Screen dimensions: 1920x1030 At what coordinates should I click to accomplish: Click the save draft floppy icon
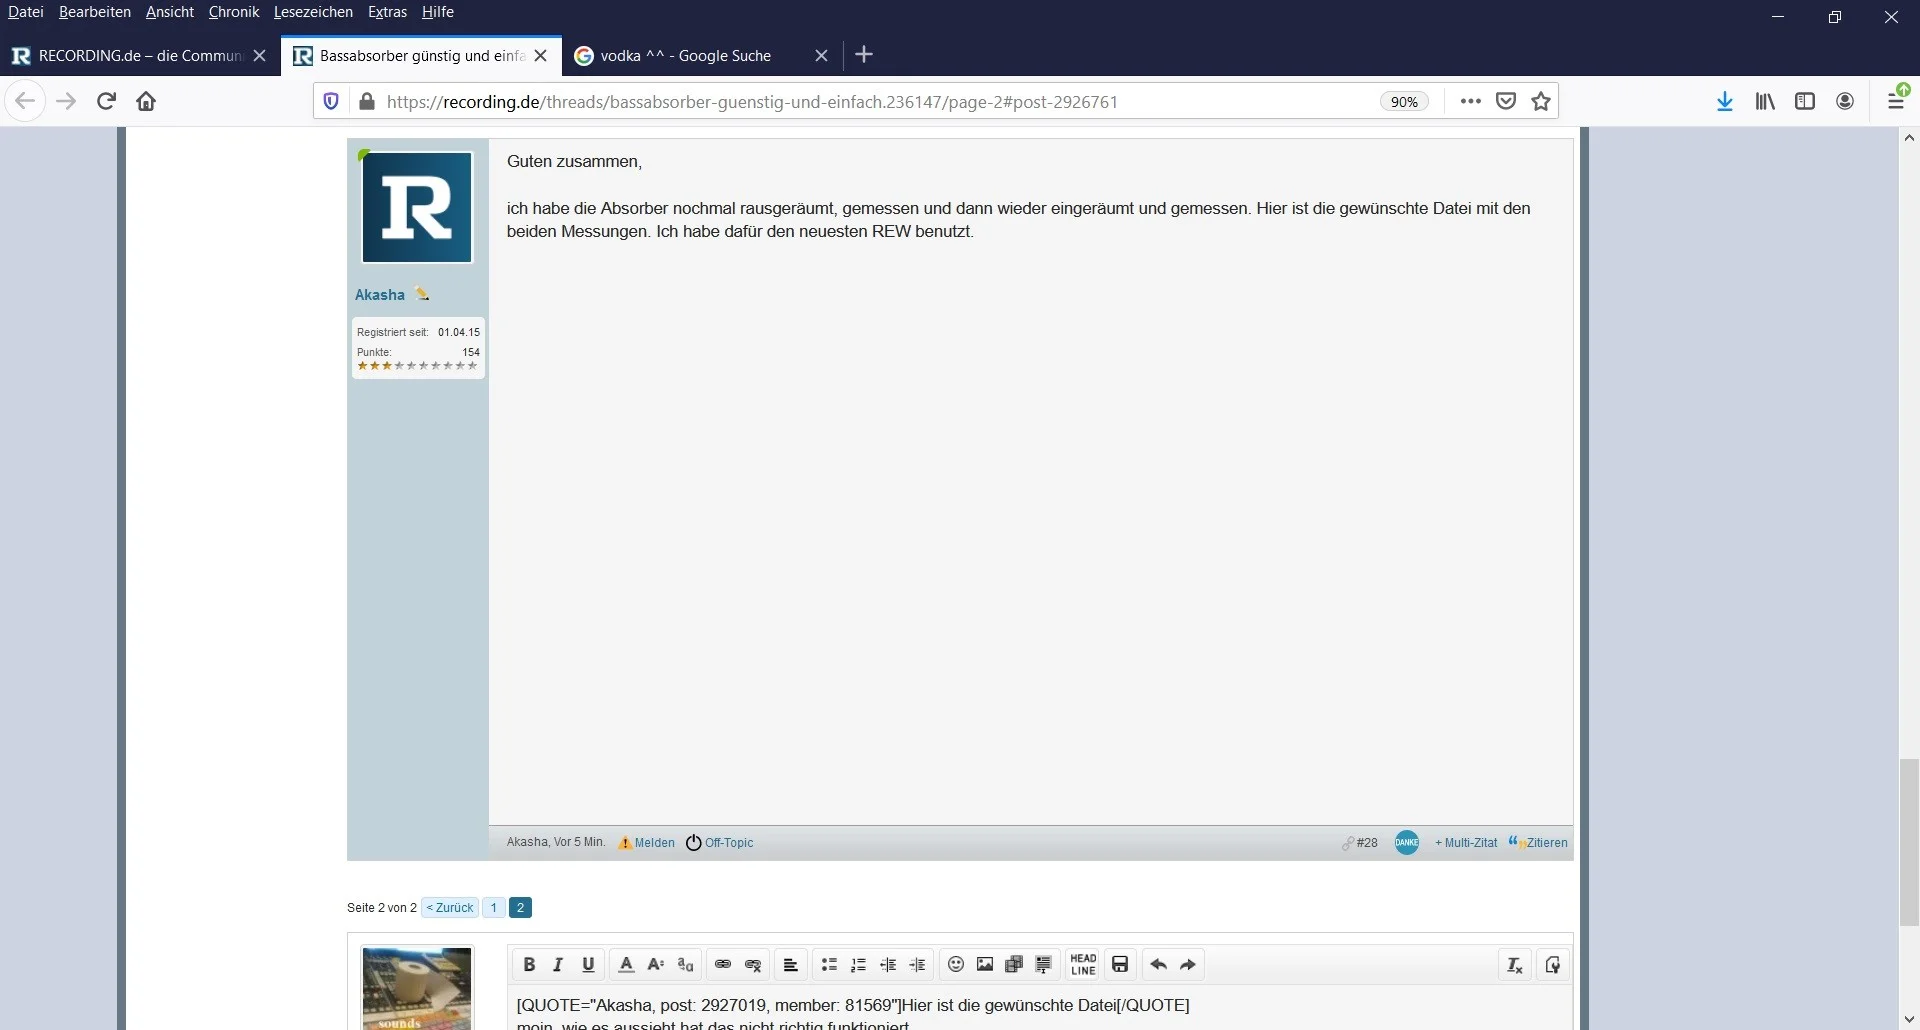pos(1120,965)
